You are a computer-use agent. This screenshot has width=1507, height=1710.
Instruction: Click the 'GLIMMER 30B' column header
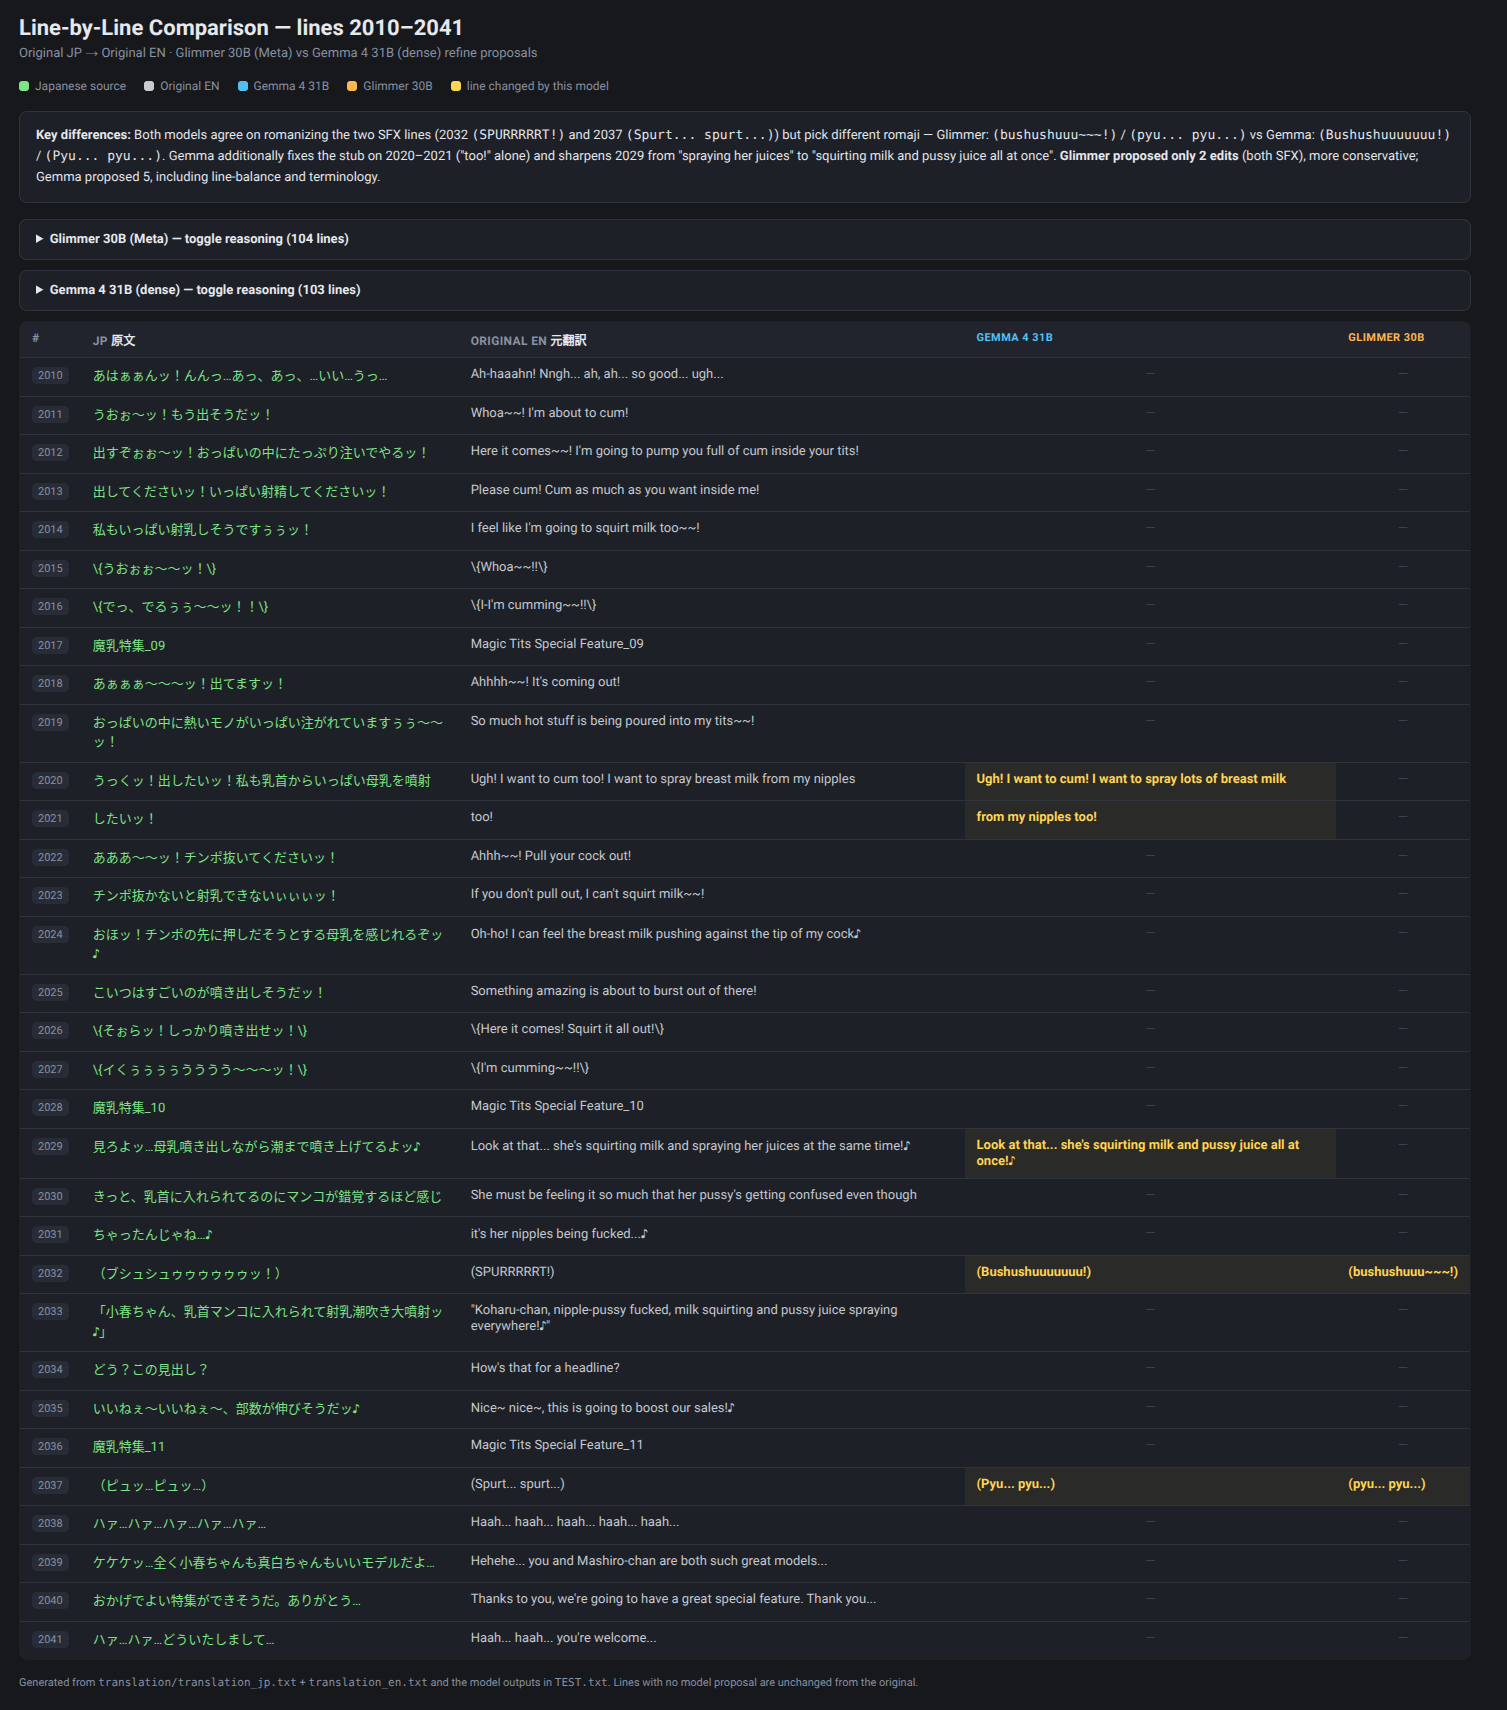1386,337
